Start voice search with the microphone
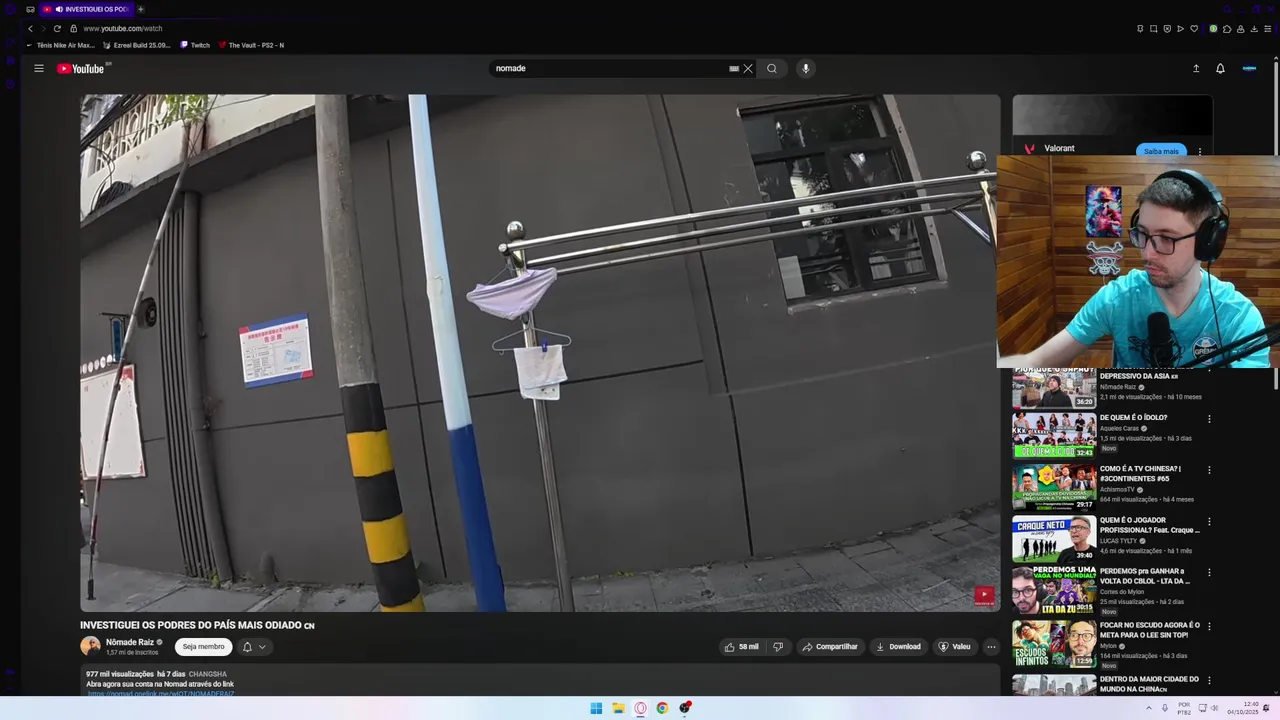 point(805,68)
